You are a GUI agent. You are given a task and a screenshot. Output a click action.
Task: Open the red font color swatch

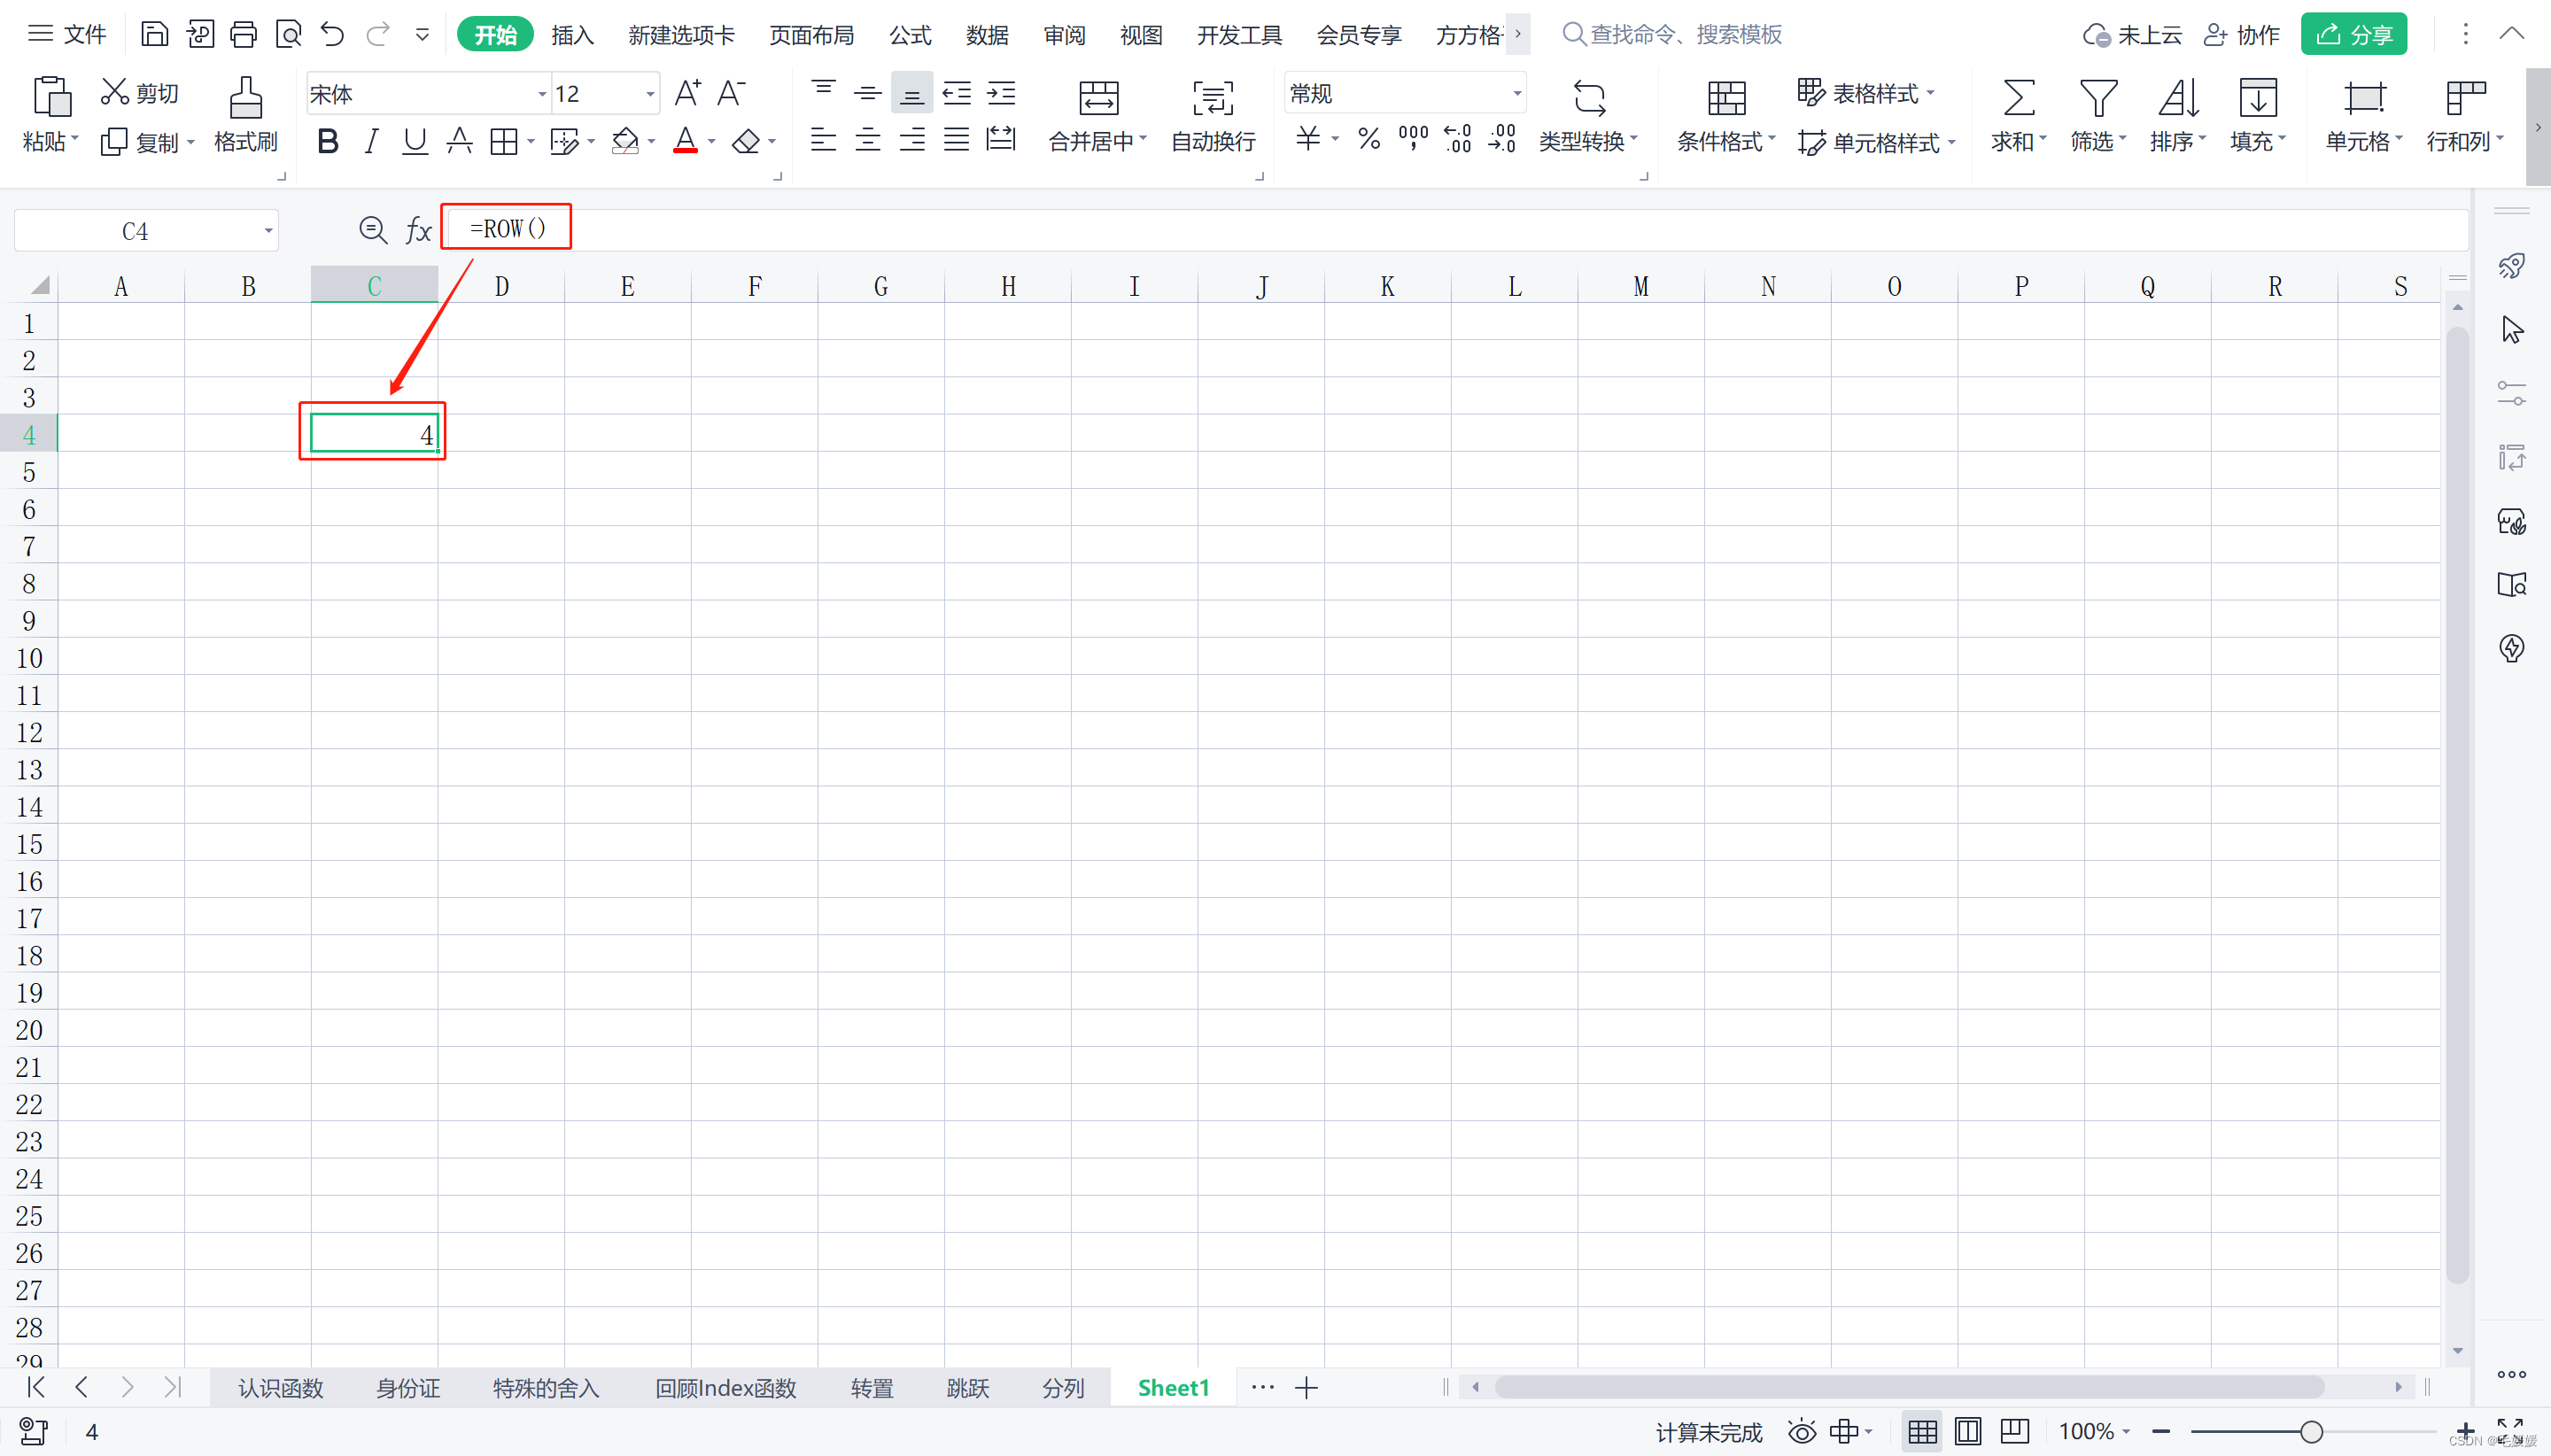pyautogui.click(x=685, y=141)
